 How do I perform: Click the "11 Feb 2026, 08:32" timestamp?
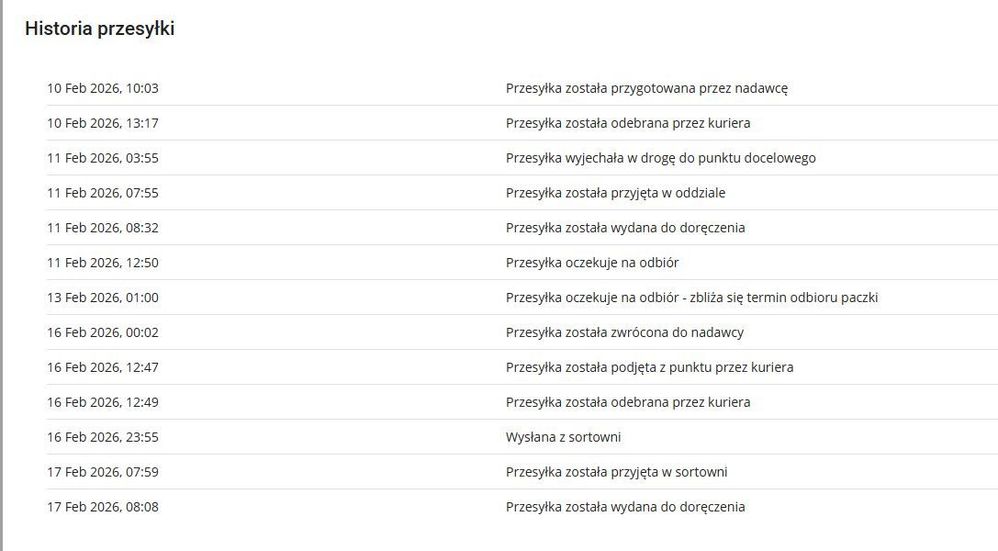102,228
